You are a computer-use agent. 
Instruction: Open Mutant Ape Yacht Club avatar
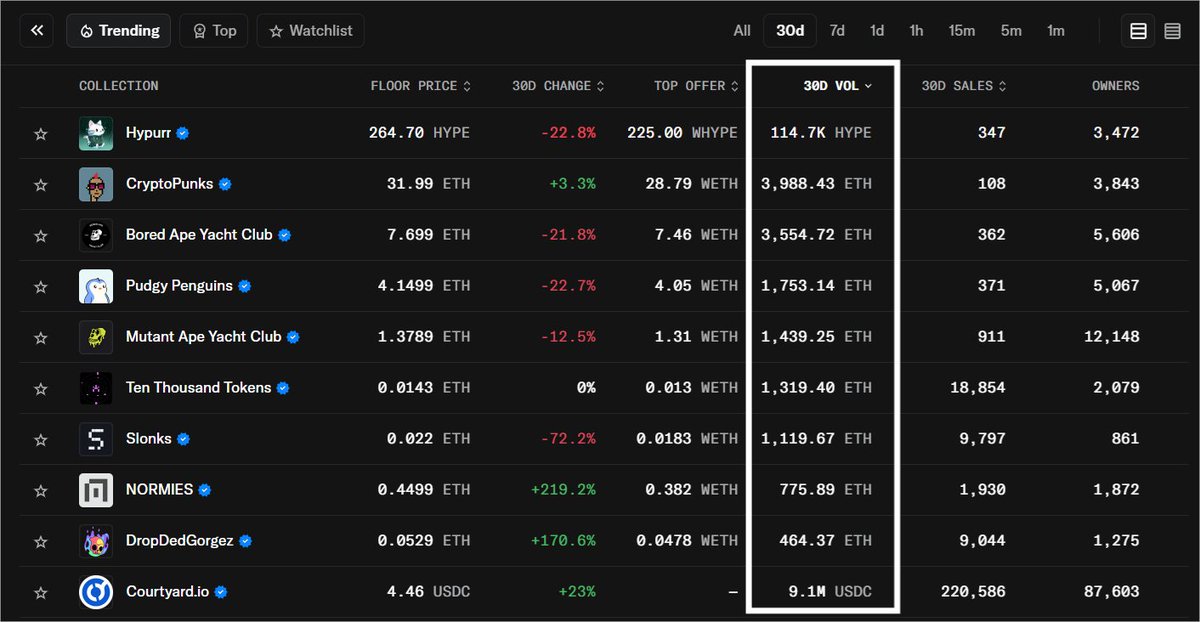coord(96,337)
